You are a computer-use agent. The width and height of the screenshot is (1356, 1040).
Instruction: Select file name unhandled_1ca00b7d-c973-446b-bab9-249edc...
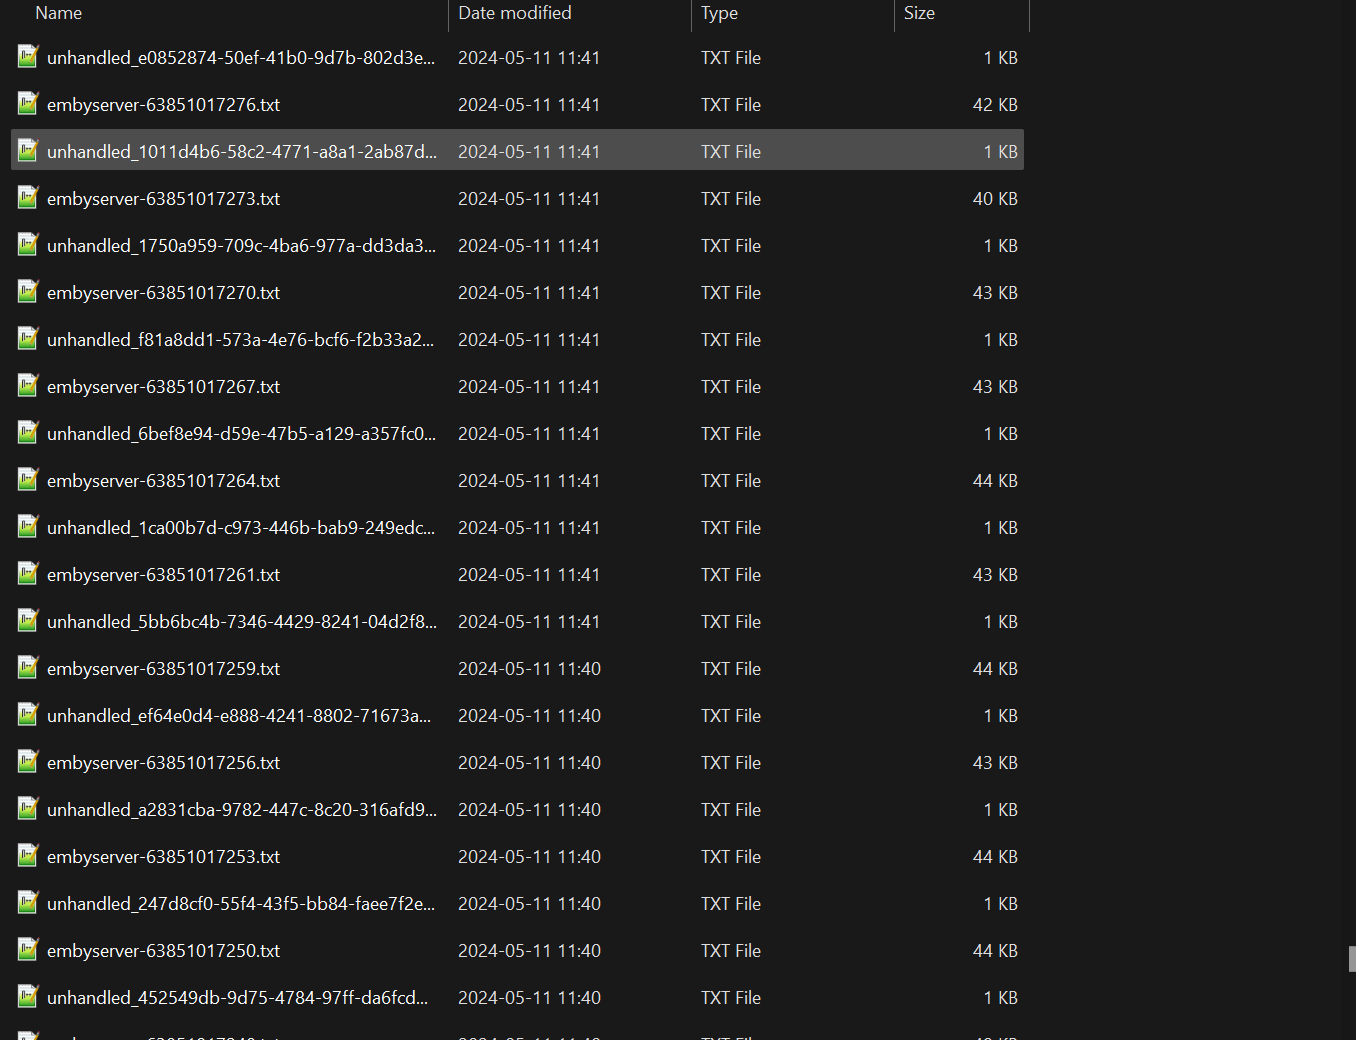241,528
